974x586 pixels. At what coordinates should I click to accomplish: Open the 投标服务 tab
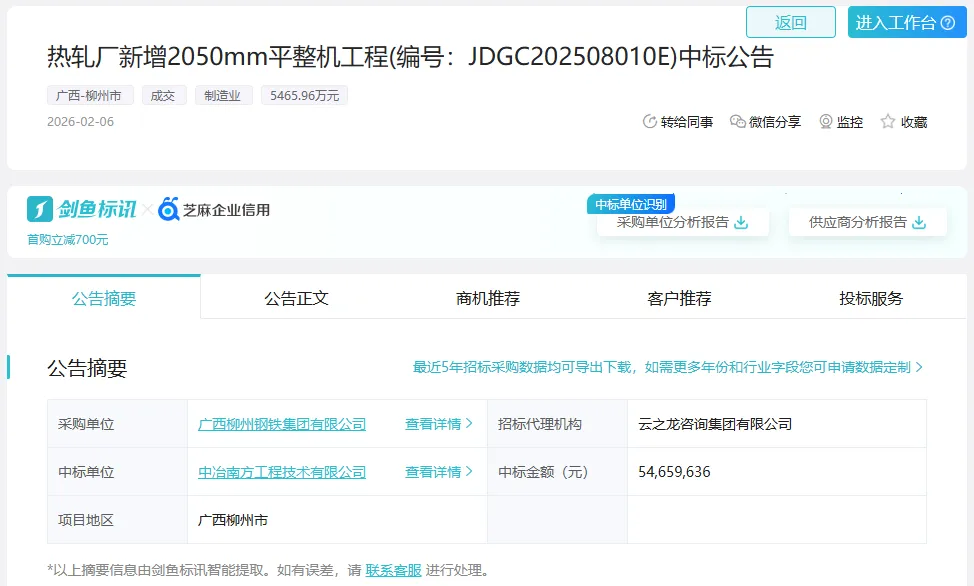pos(871,298)
